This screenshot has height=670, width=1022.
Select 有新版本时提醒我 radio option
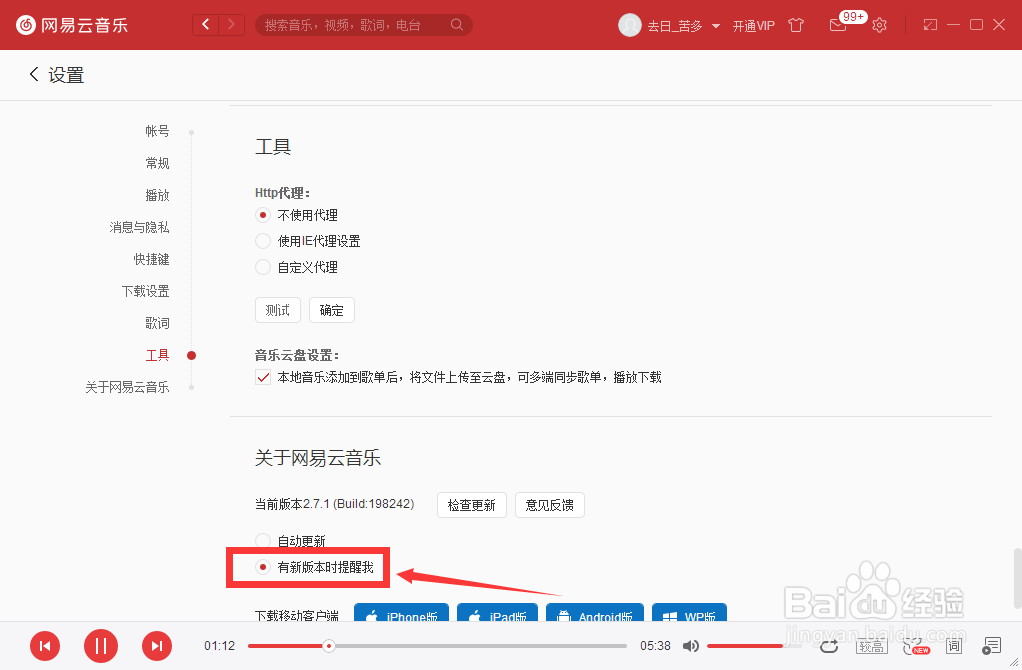(x=263, y=567)
